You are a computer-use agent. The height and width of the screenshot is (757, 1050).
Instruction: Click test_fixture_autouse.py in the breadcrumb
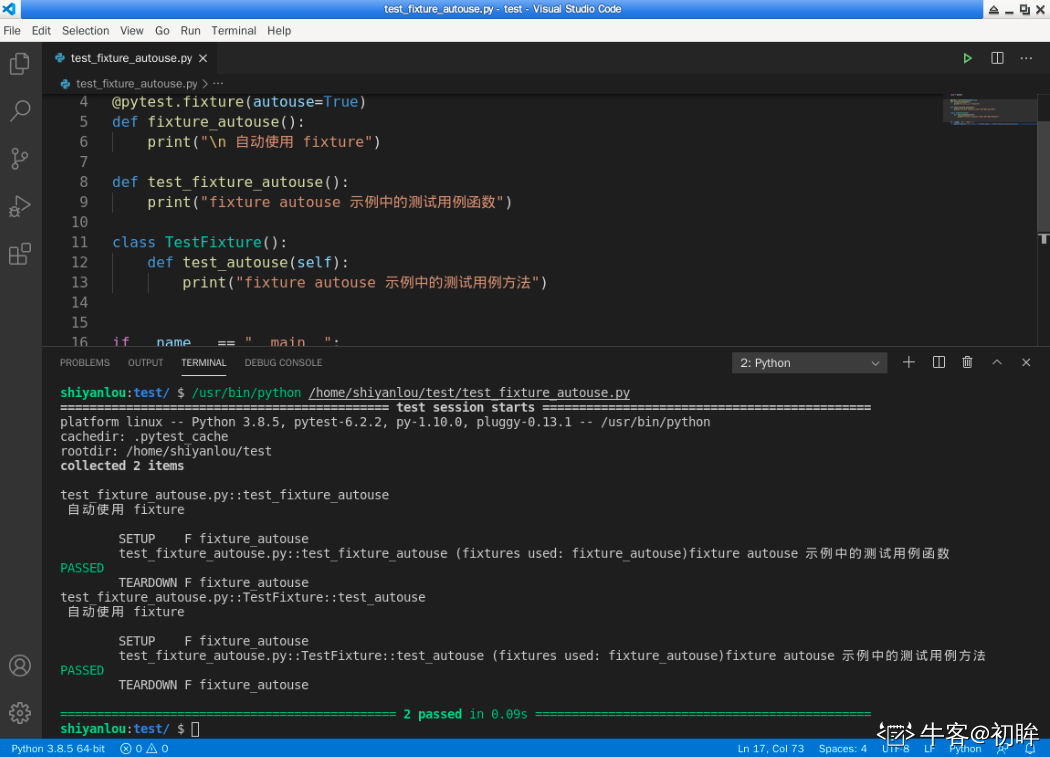(136, 84)
